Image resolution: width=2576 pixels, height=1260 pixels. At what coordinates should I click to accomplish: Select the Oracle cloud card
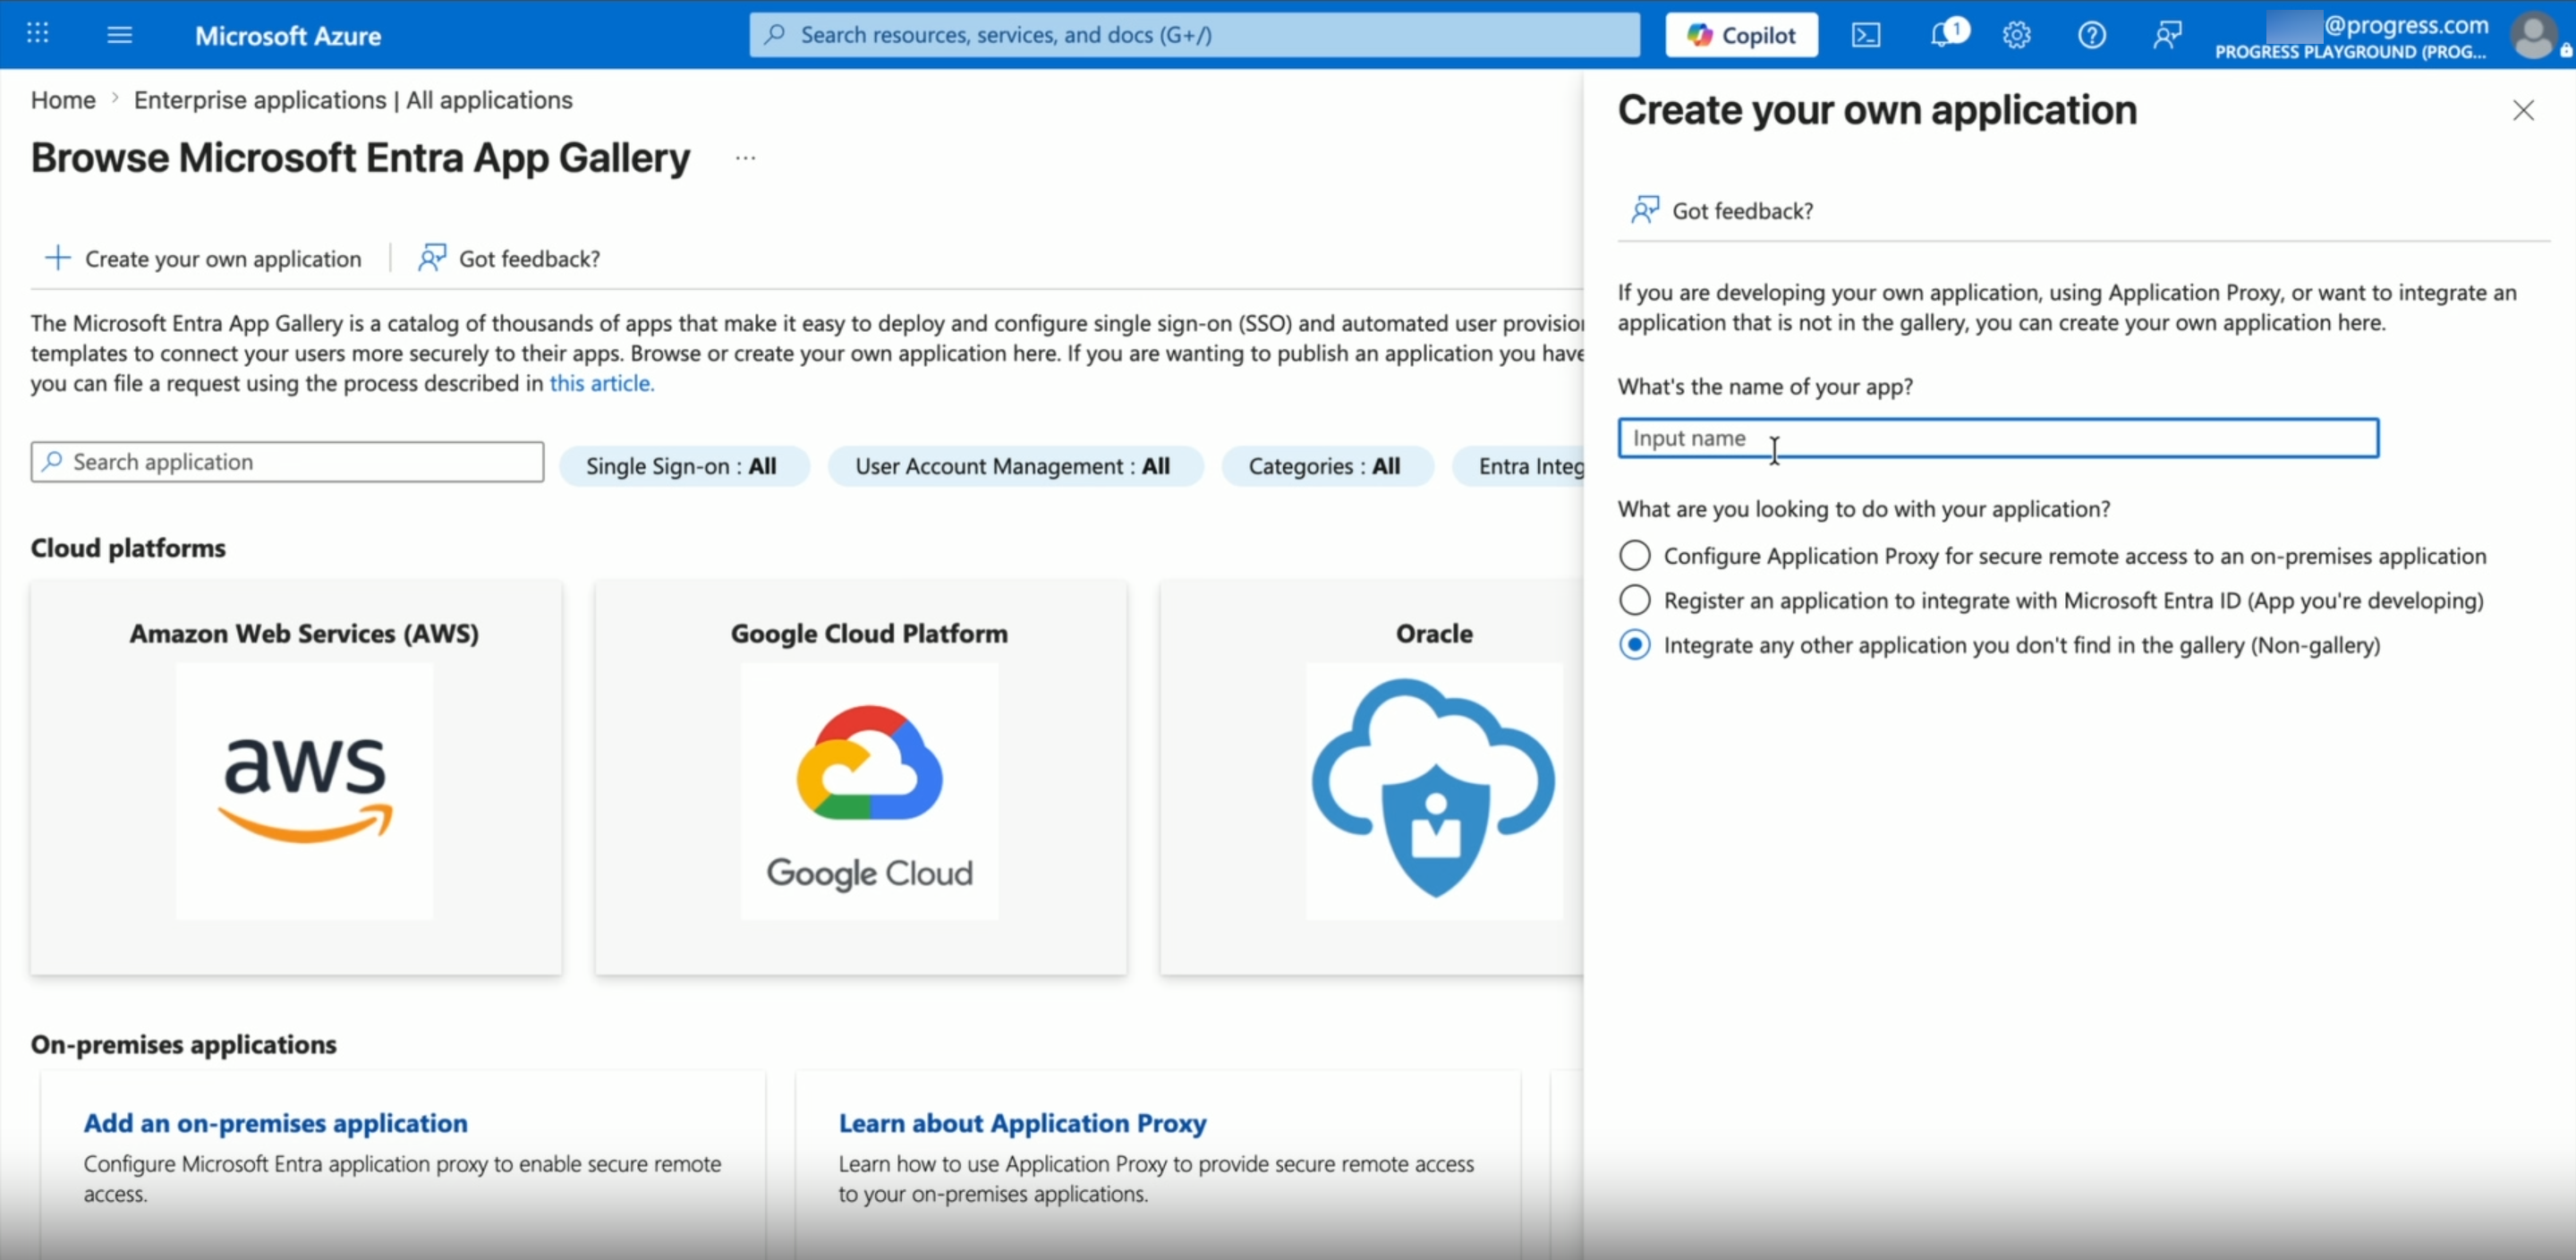point(1372,777)
